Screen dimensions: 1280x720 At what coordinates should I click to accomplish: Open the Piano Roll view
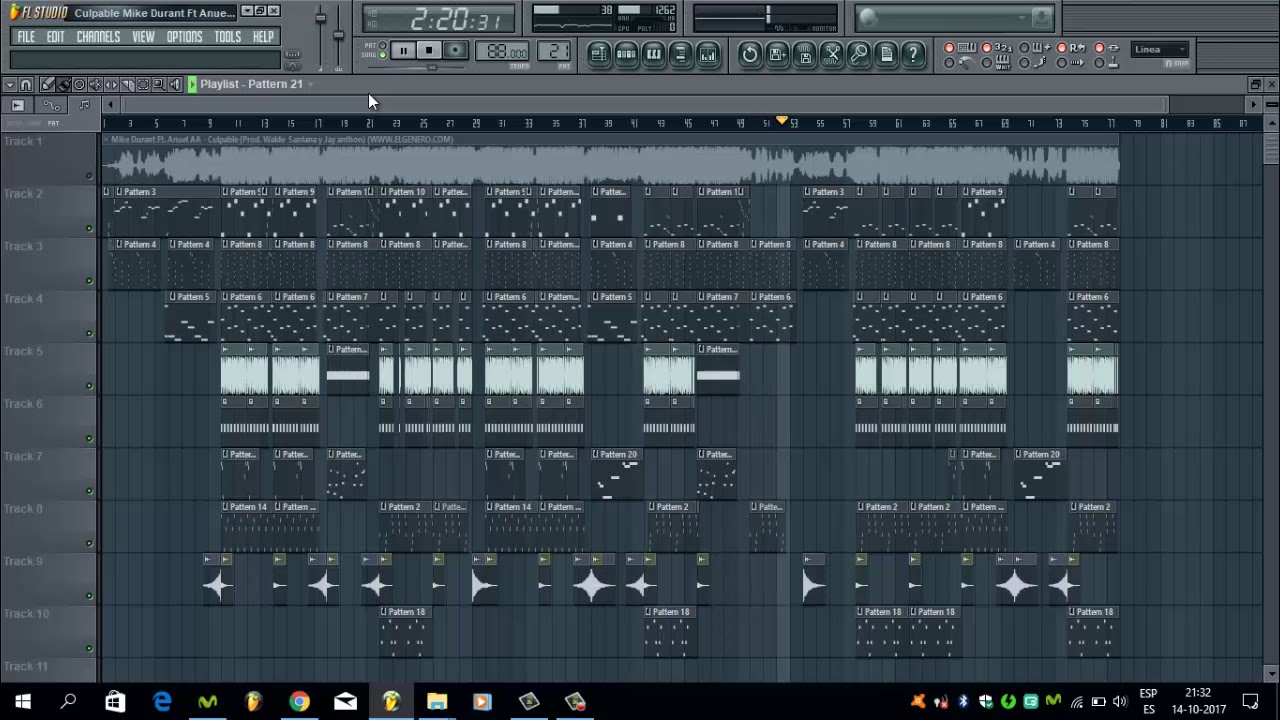pos(653,54)
